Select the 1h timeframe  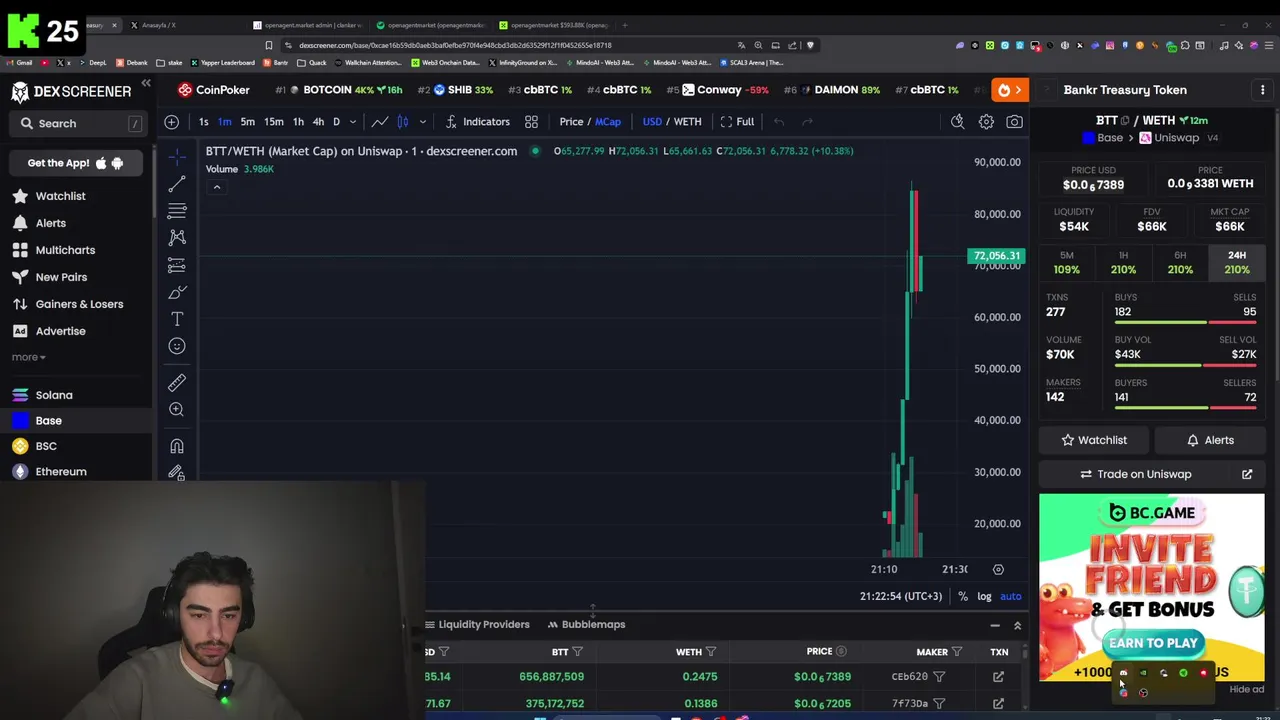298,122
